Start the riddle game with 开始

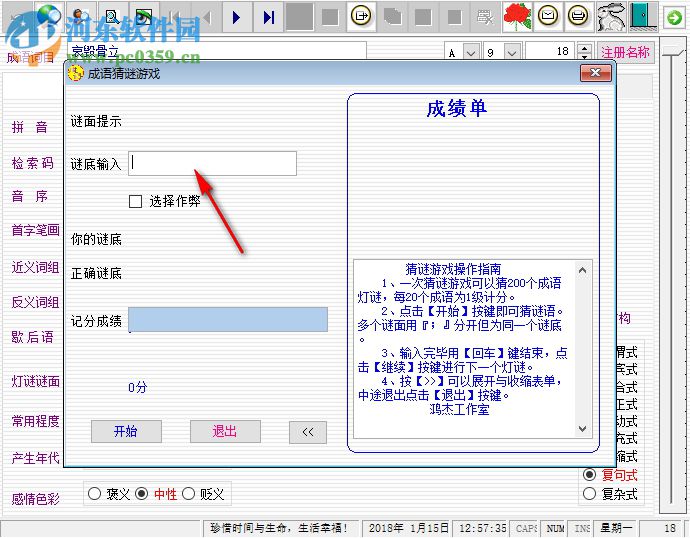126,432
